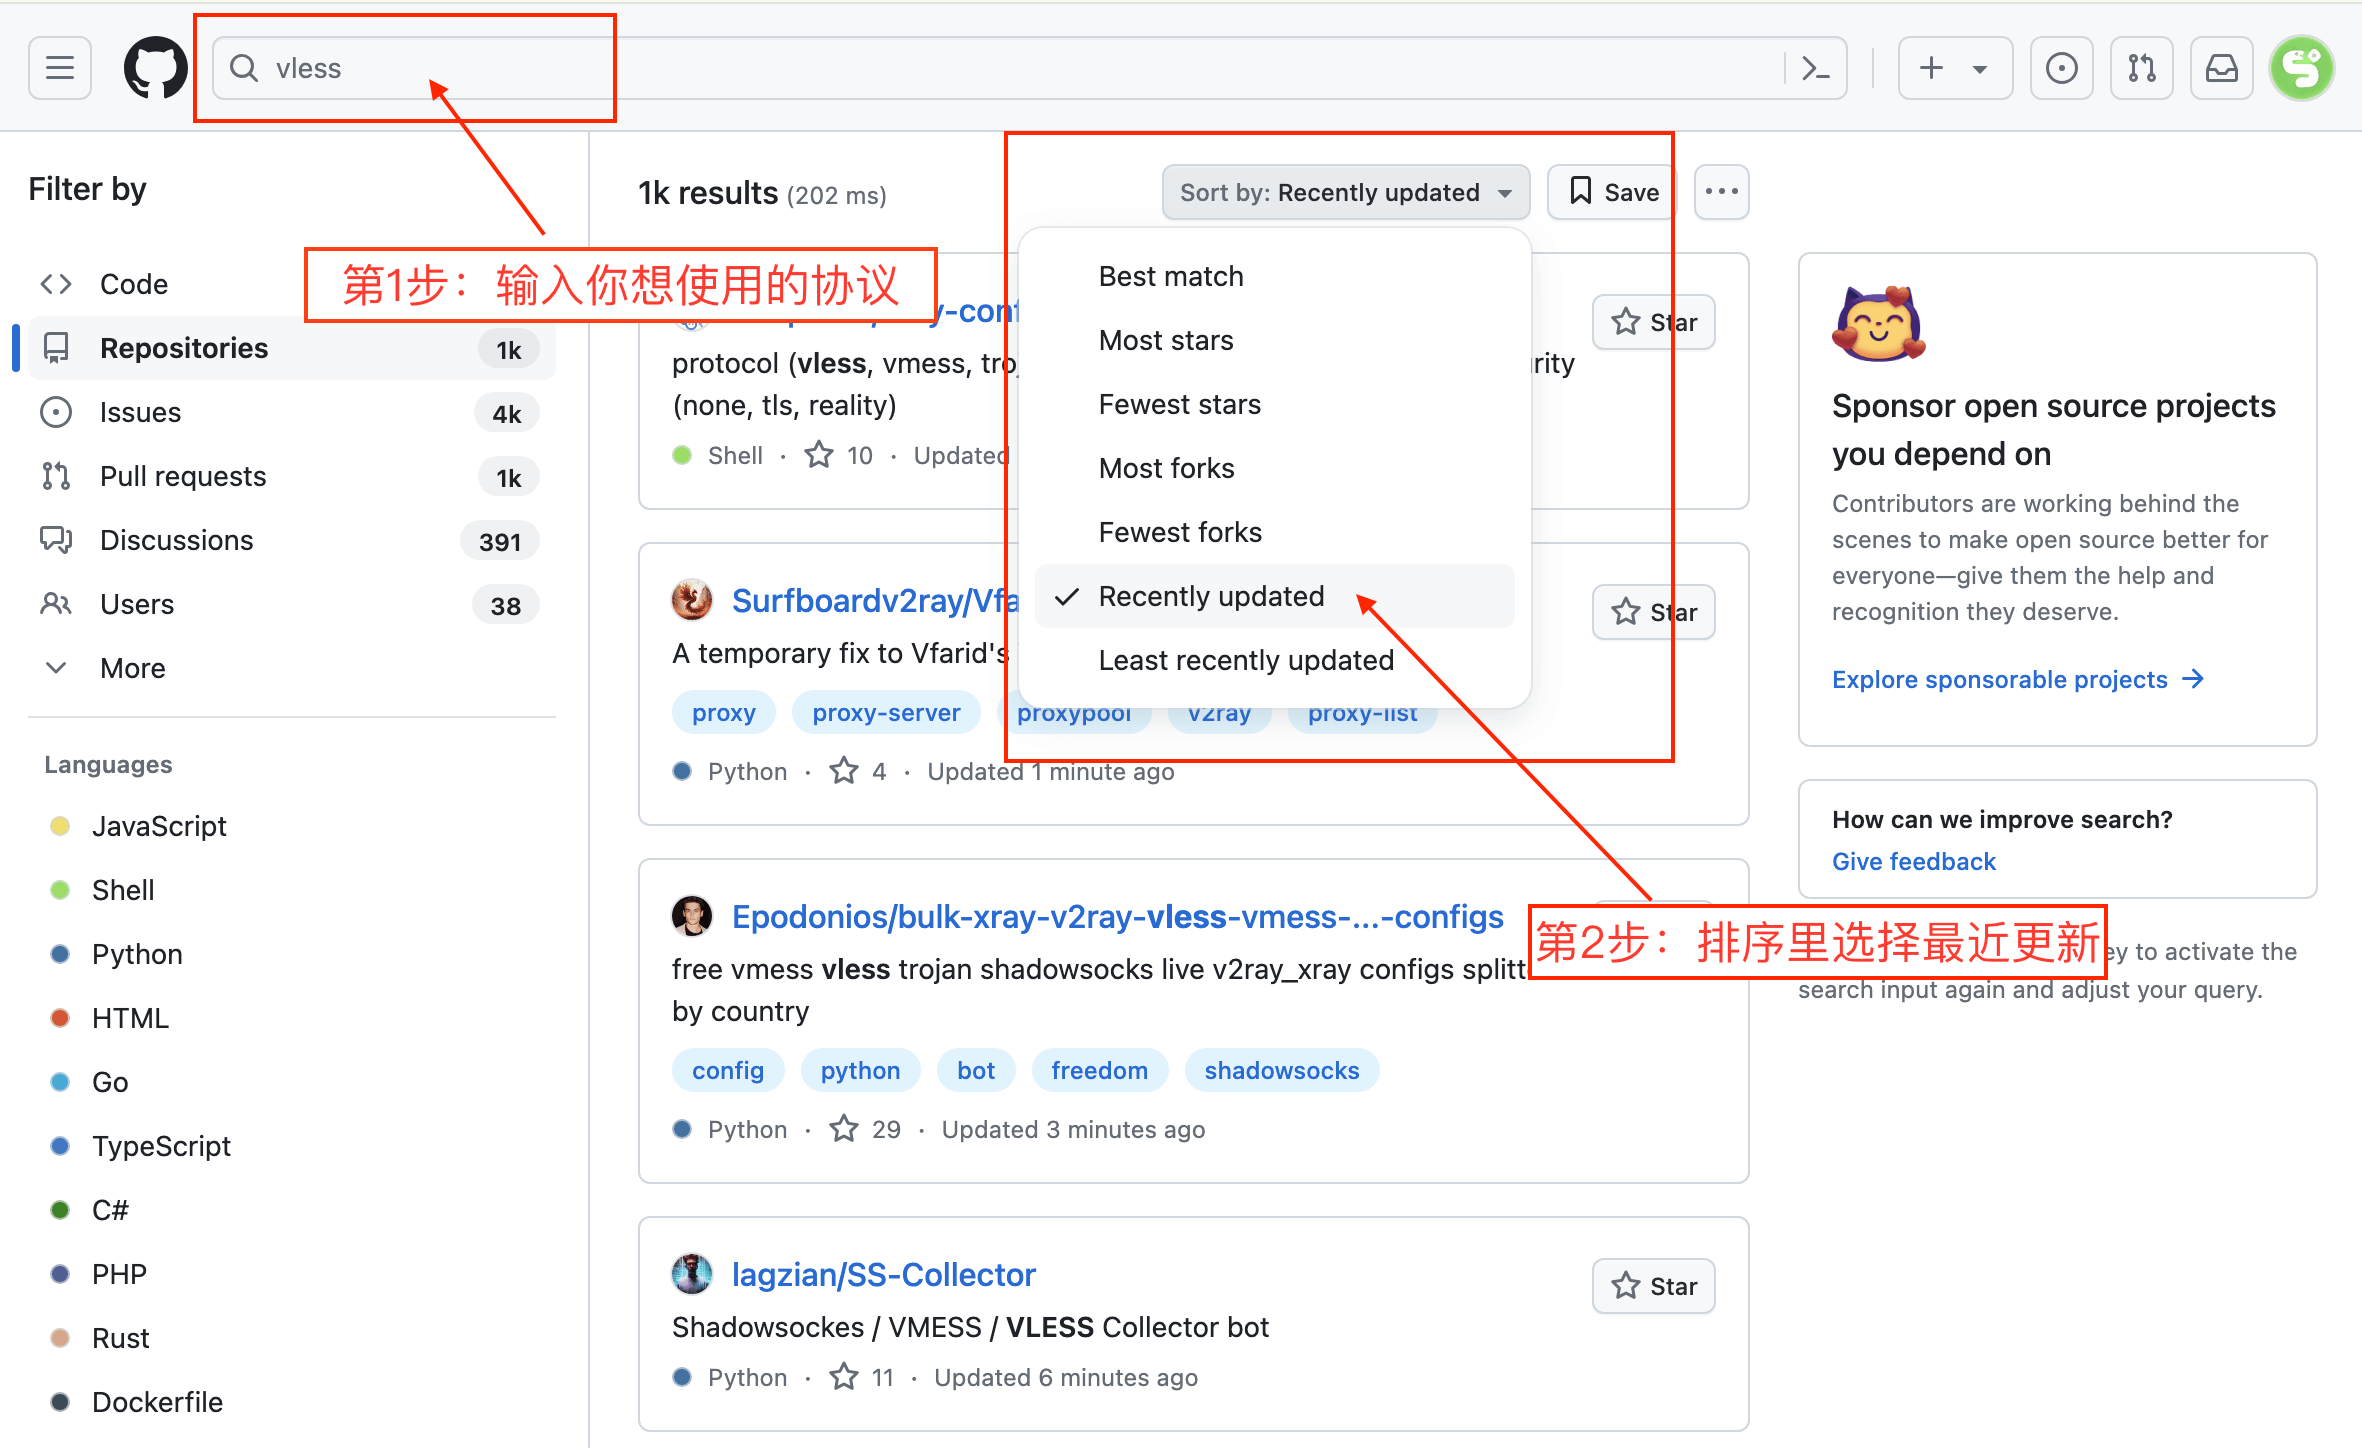Open the pull requests icon in header
Viewport: 2362px width, 1448px height.
[x=2141, y=67]
